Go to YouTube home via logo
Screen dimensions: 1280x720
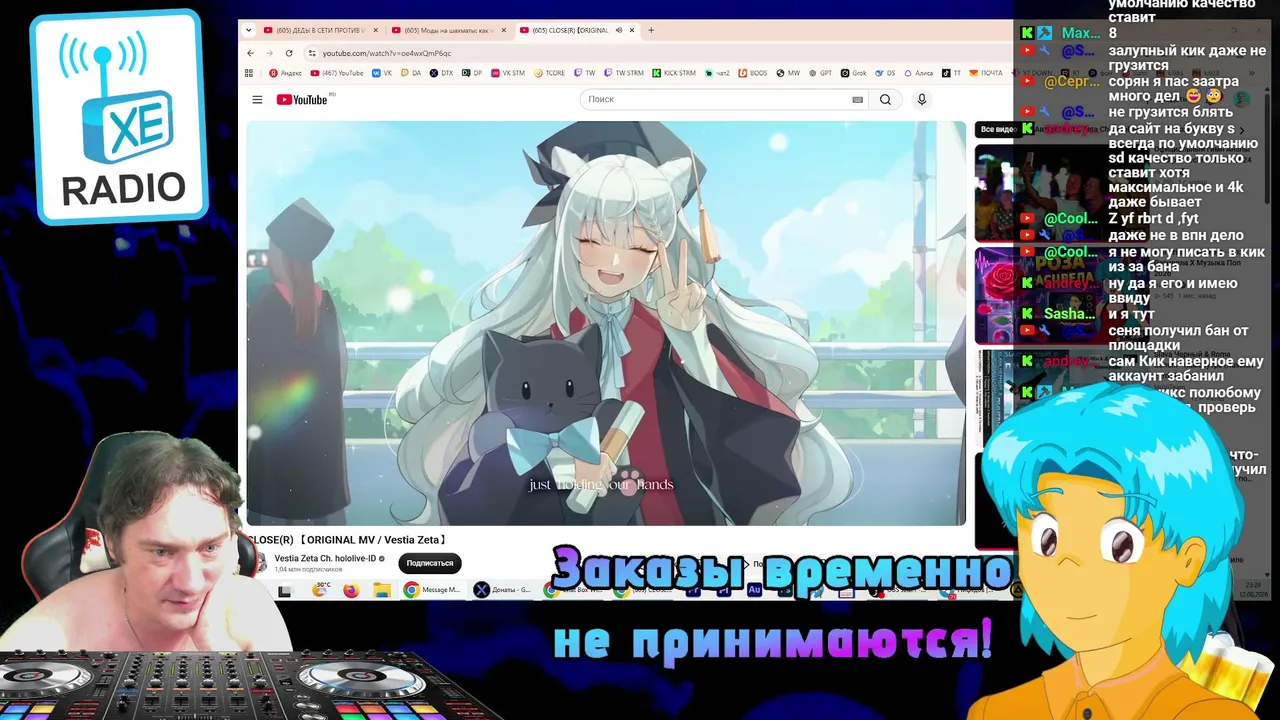[302, 100]
